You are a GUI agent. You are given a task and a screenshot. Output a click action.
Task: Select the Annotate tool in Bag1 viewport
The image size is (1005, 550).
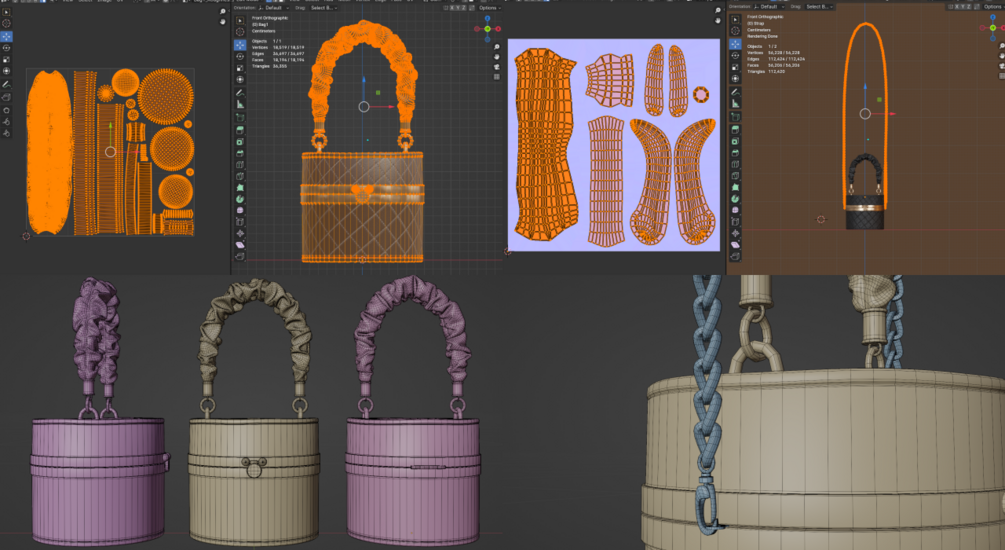pyautogui.click(x=240, y=93)
